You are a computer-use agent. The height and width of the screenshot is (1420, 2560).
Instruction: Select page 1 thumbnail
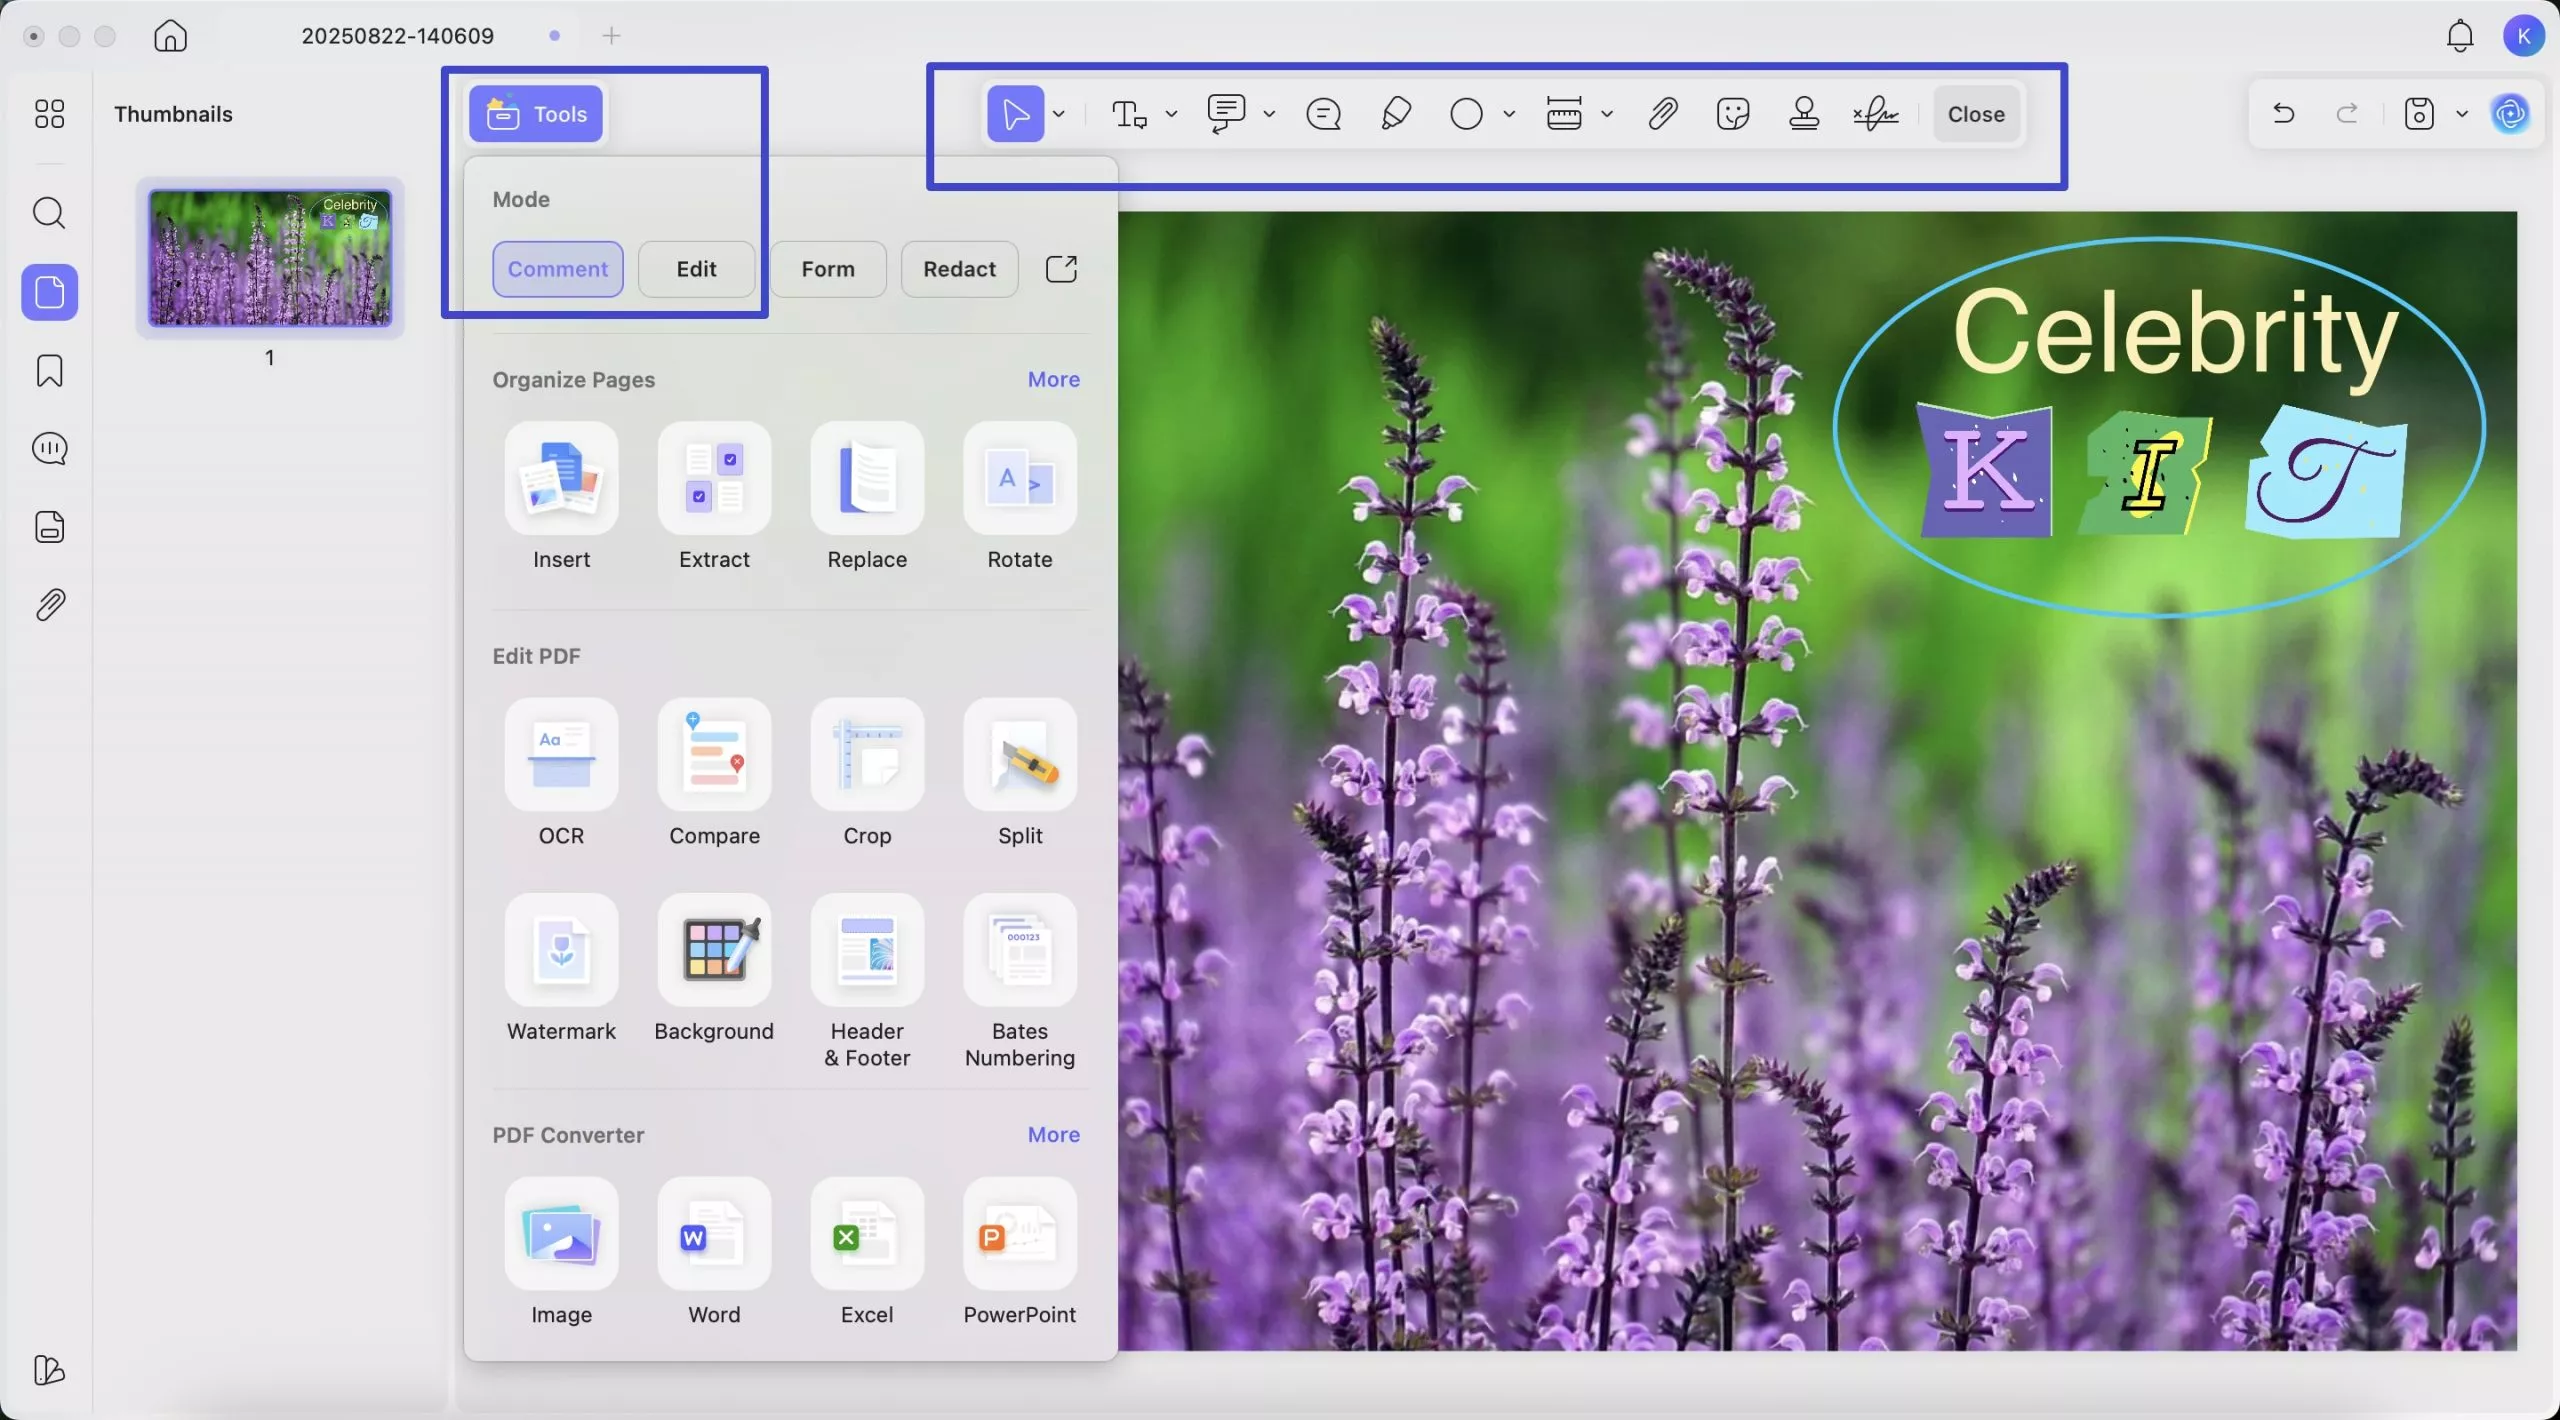click(270, 258)
